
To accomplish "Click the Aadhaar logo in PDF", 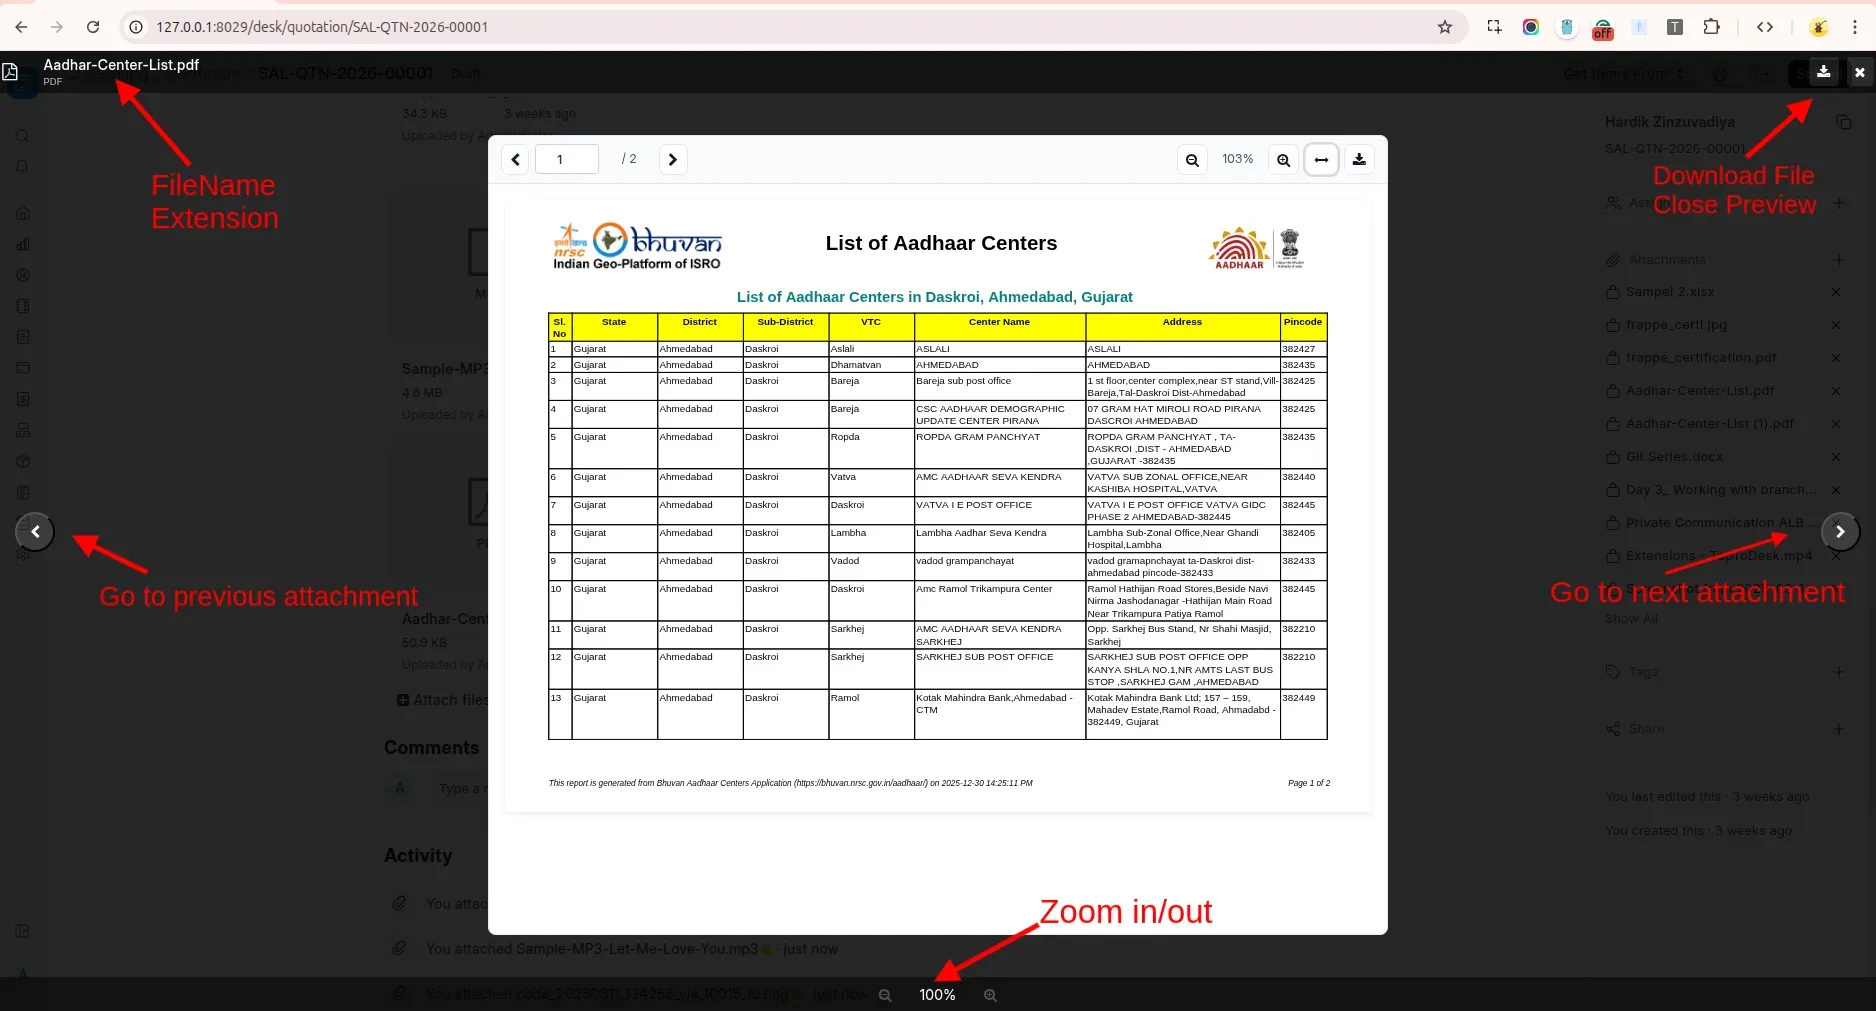I will tap(1239, 248).
